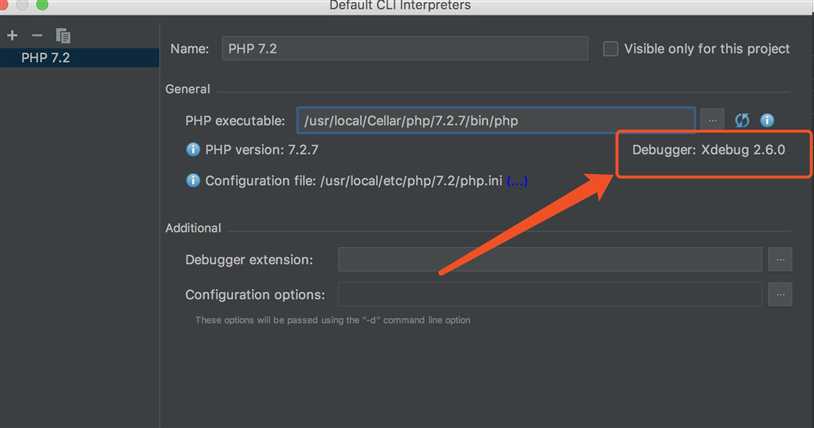Click the Debugger: Xdebug 2.6.0 label

click(708, 150)
